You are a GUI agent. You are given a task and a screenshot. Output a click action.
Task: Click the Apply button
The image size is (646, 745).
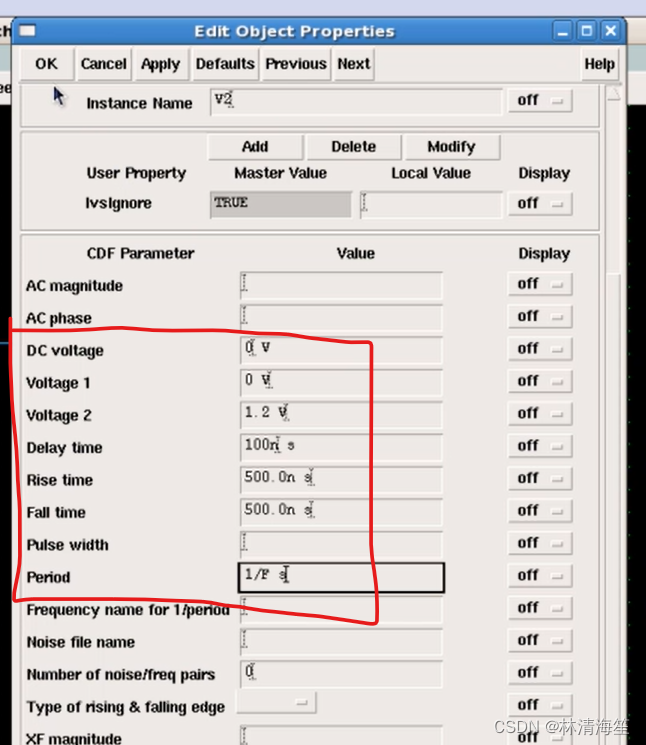[x=161, y=64]
